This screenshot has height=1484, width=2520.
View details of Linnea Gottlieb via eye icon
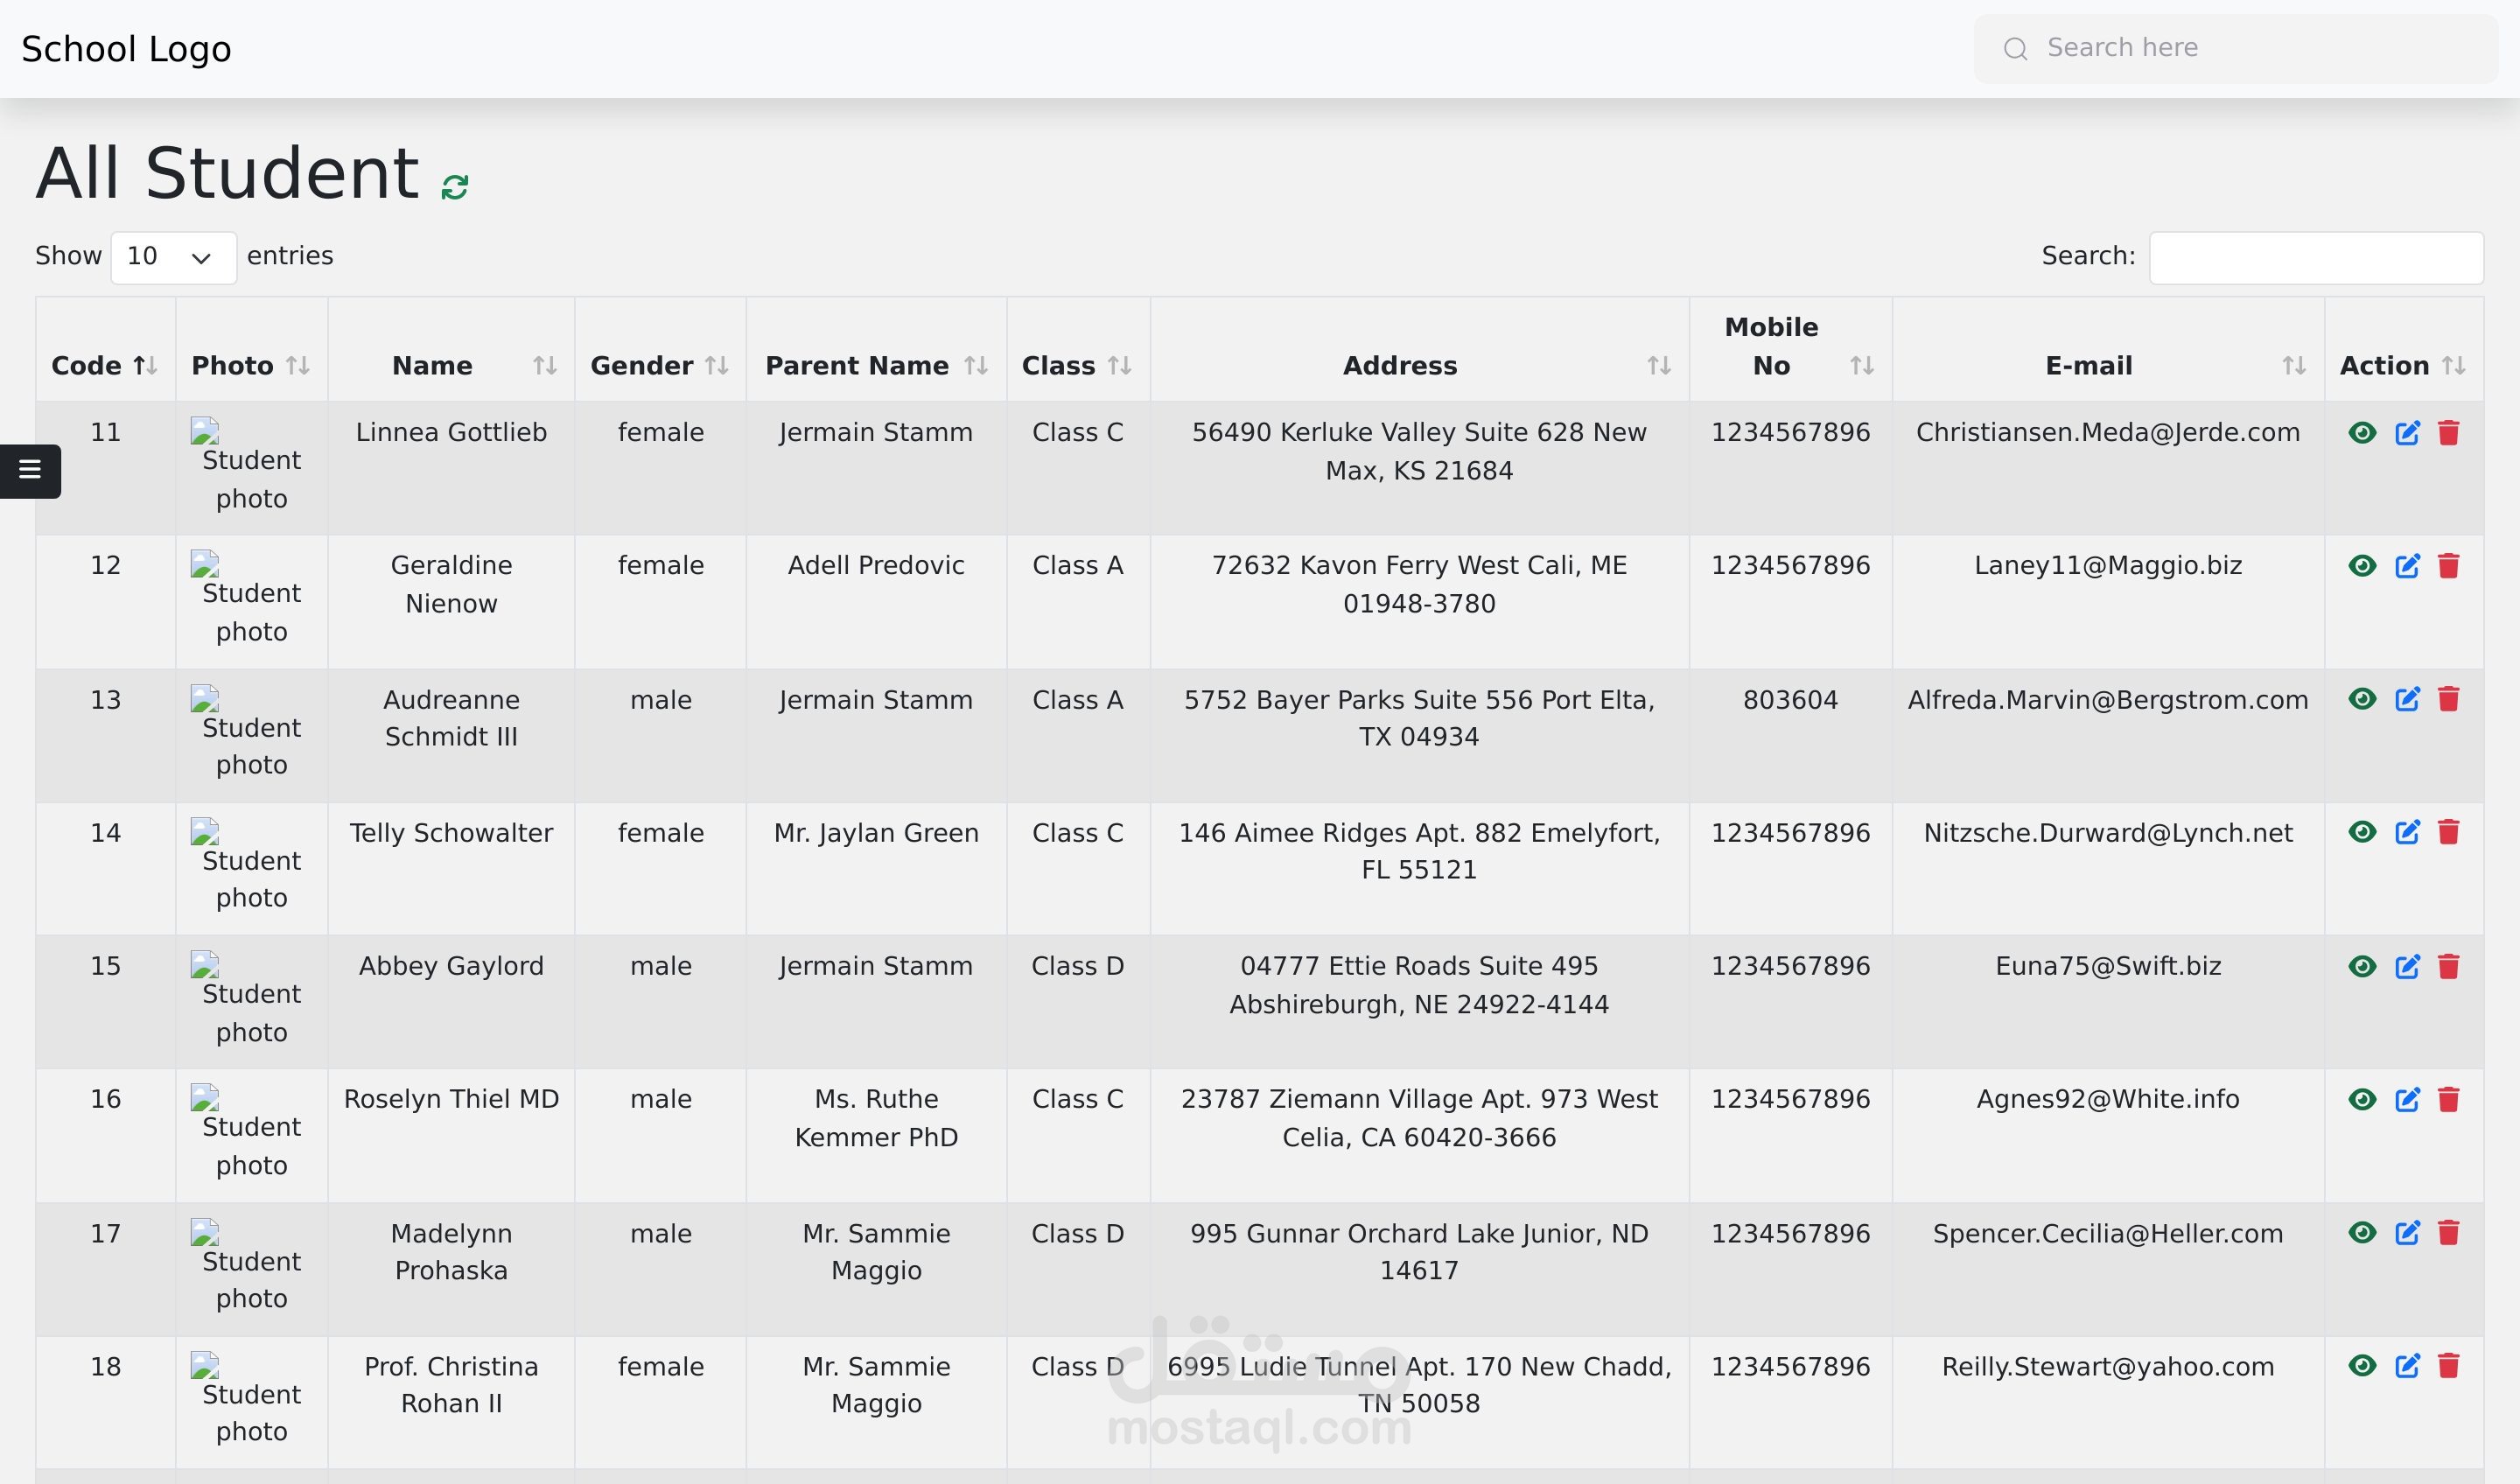2362,433
